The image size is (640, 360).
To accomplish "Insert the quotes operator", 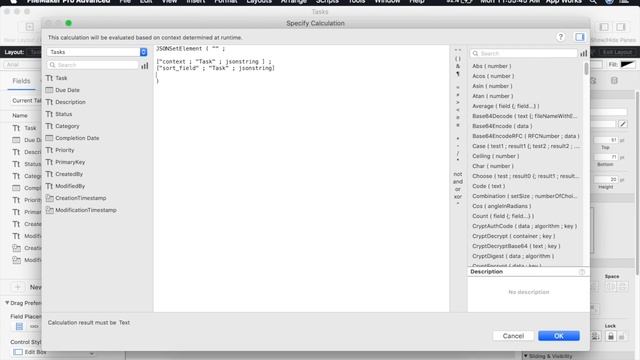I will (x=458, y=50).
